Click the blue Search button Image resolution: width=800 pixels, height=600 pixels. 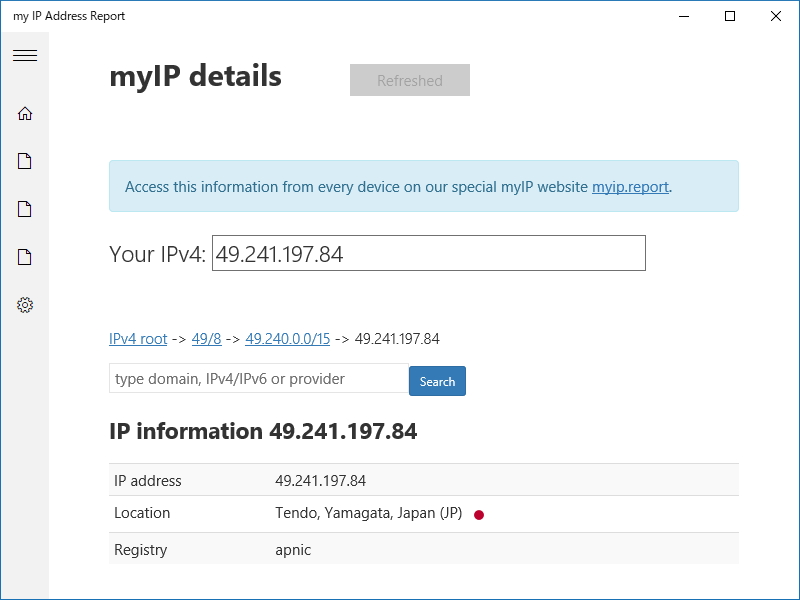pyautogui.click(x=437, y=381)
